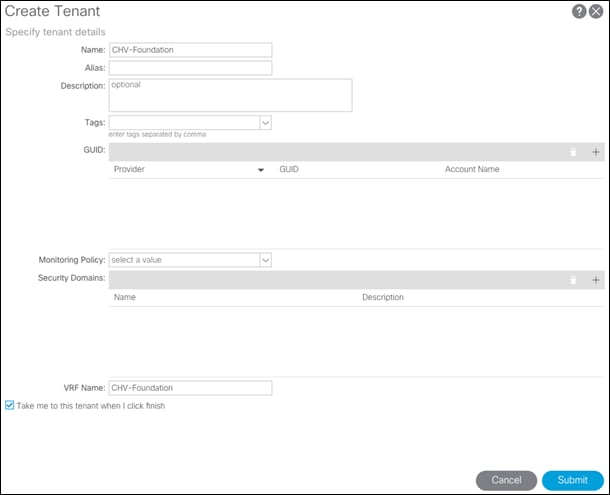Open the Tags dropdown arrow
610x495 pixels.
(265, 123)
